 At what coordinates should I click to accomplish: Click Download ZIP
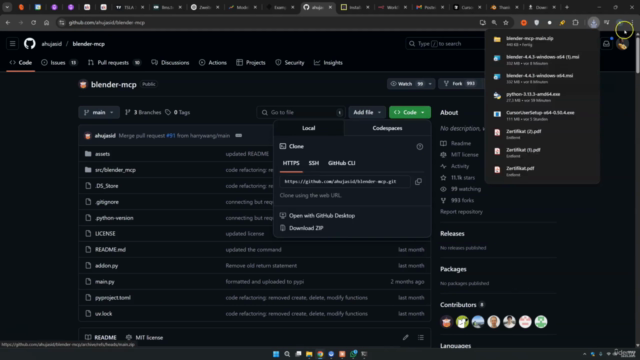tap(306, 228)
